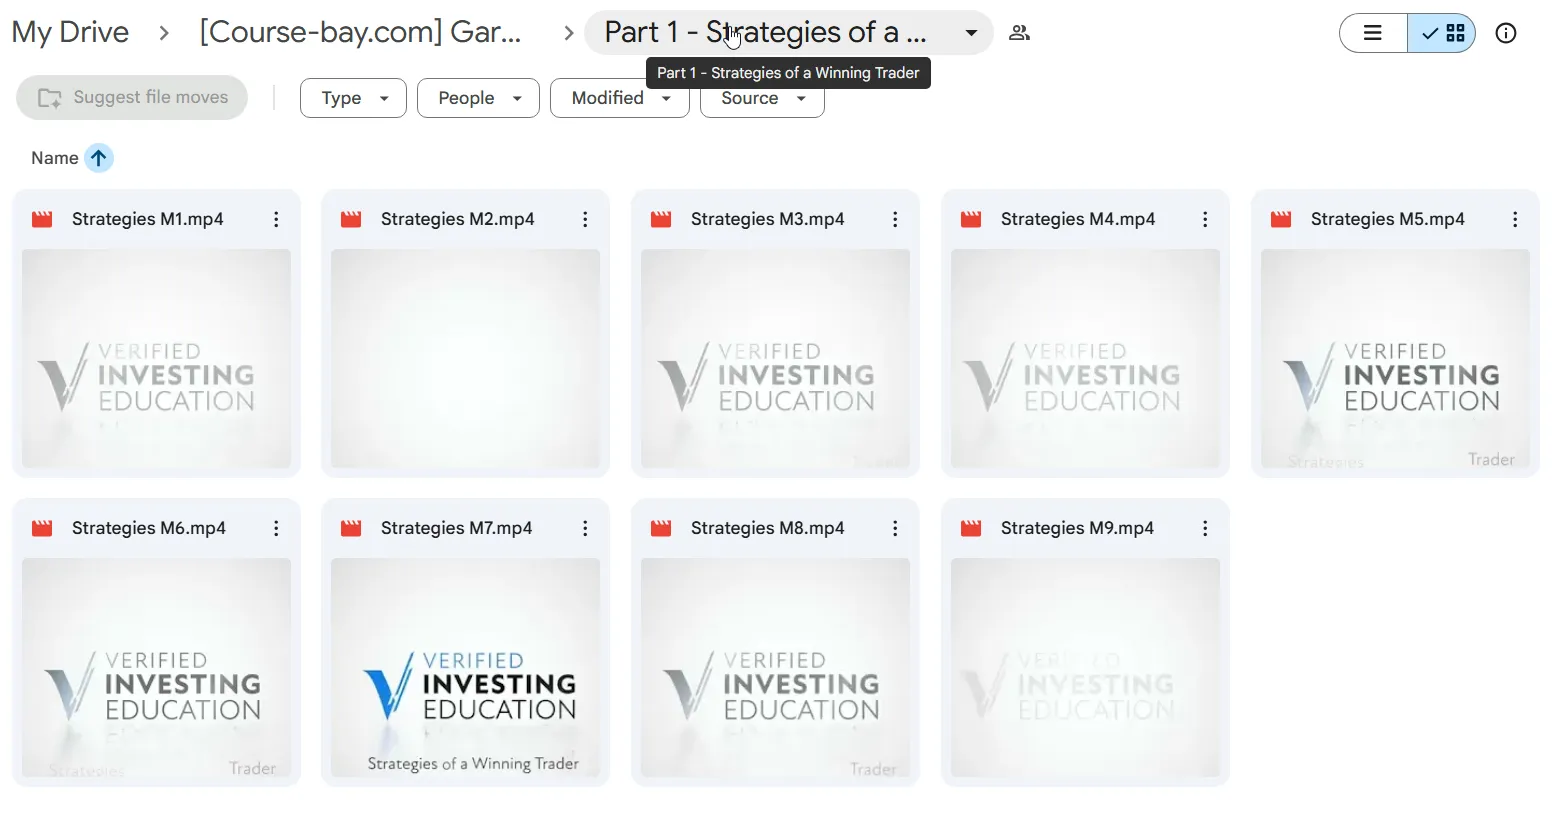
Task: Open more actions for Strategies M7.mp4
Action: (x=585, y=528)
